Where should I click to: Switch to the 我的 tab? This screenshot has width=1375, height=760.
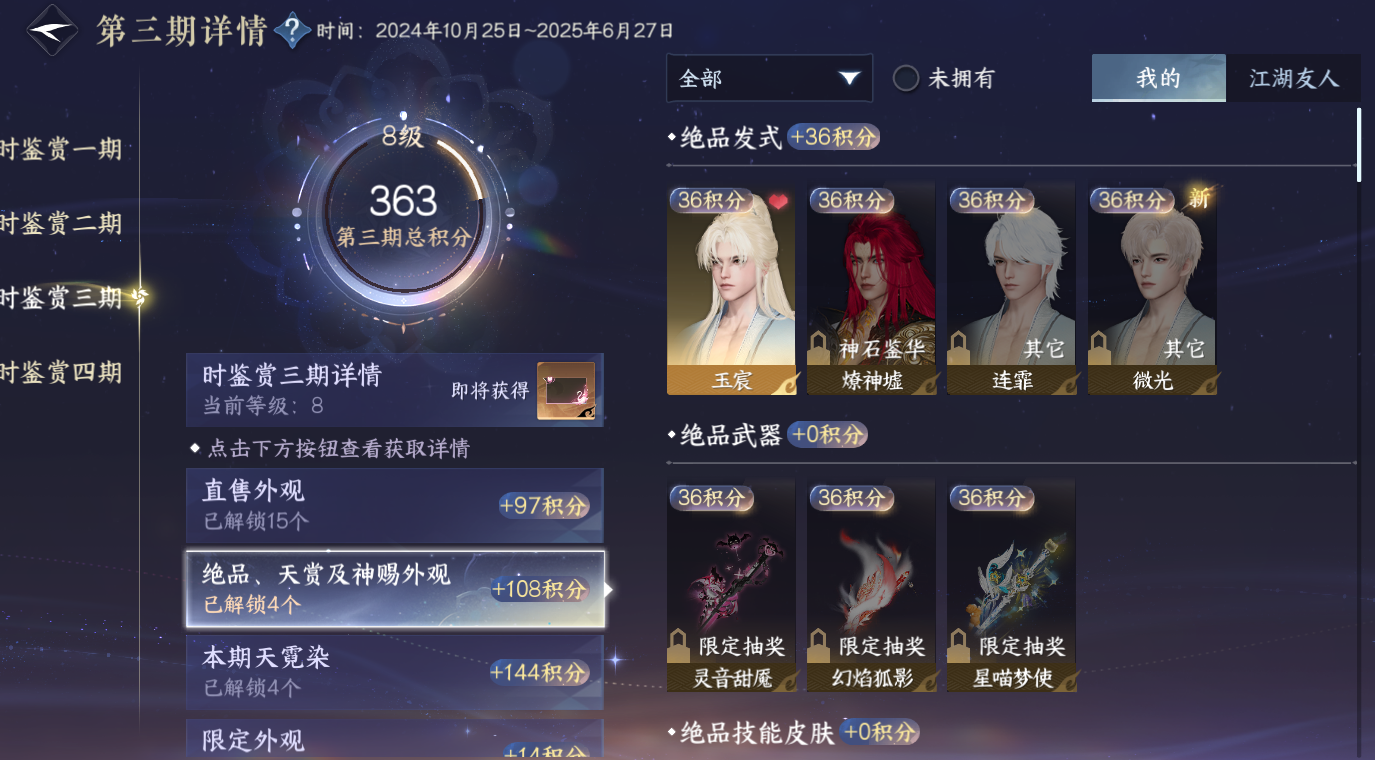point(1159,78)
